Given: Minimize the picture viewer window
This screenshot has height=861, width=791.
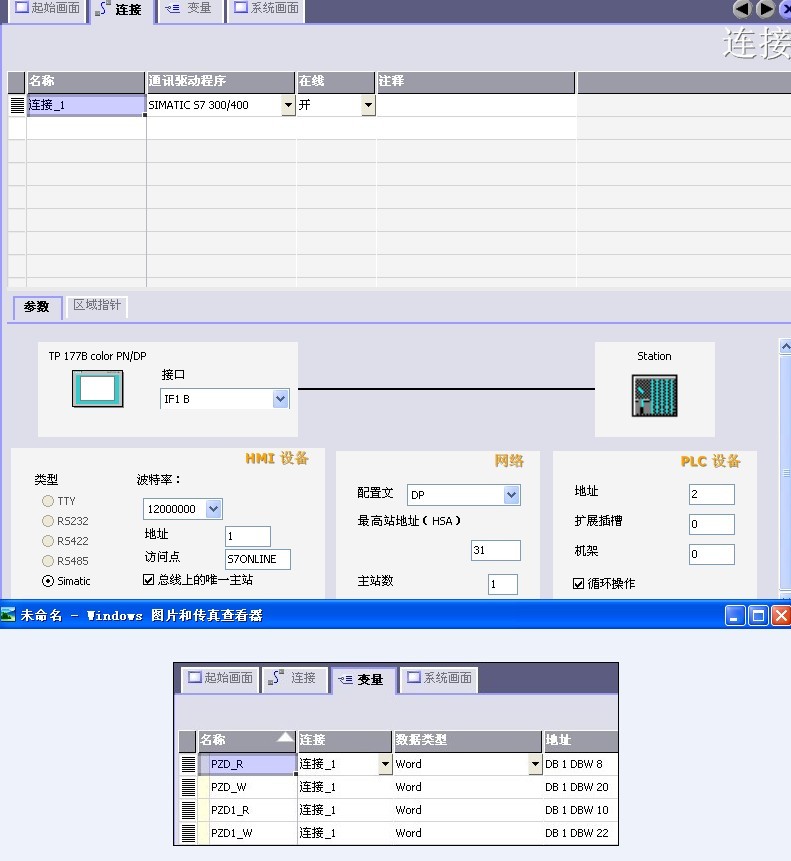Looking at the screenshot, I should 735,616.
